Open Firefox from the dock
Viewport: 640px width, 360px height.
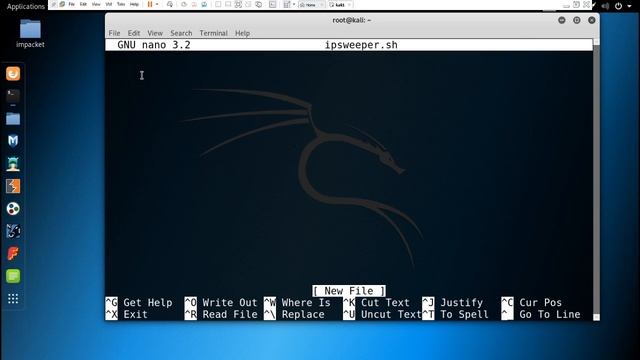pyautogui.click(x=13, y=74)
